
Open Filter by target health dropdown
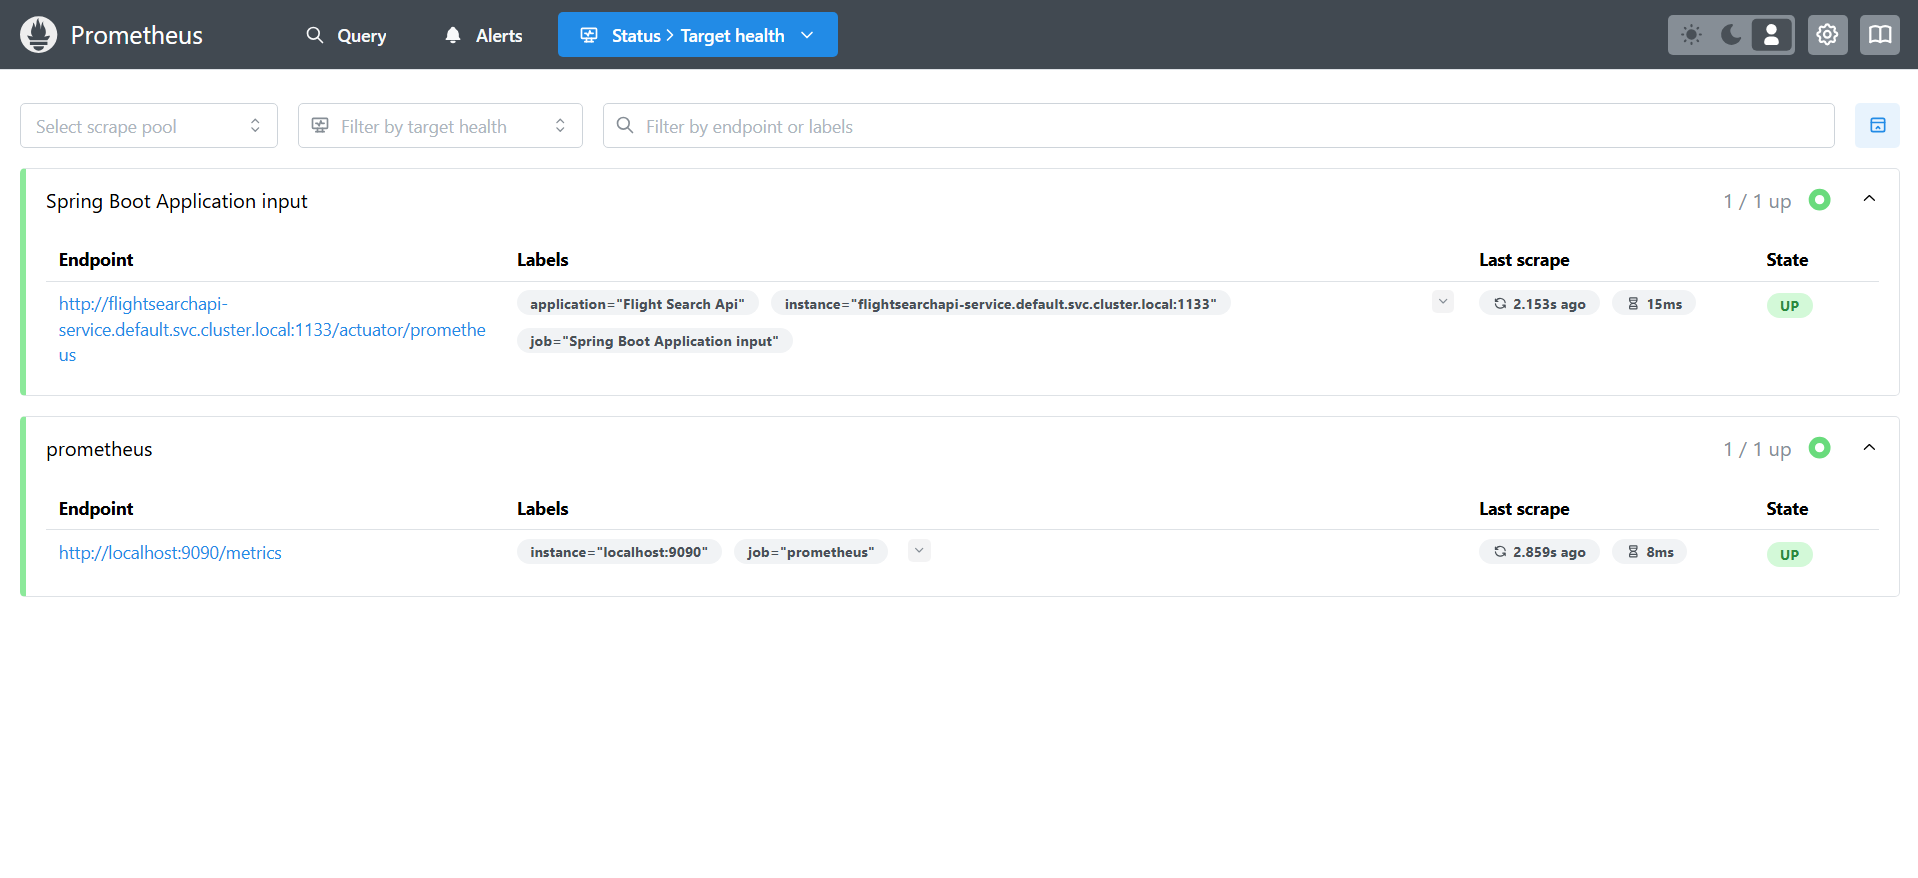tap(440, 126)
